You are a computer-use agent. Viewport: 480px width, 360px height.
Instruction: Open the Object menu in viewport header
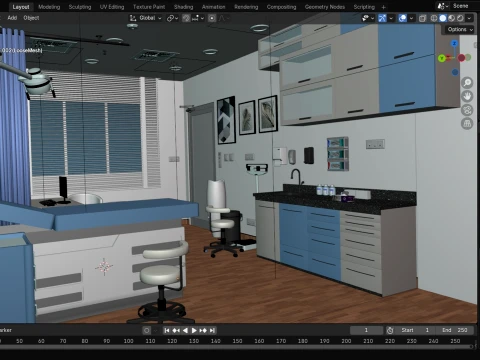[x=31, y=18]
